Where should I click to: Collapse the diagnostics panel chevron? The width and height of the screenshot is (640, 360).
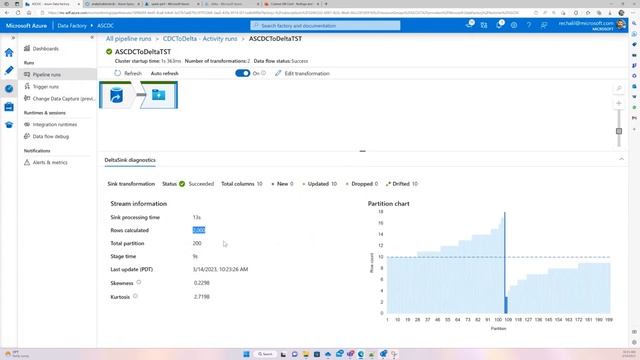[621, 159]
